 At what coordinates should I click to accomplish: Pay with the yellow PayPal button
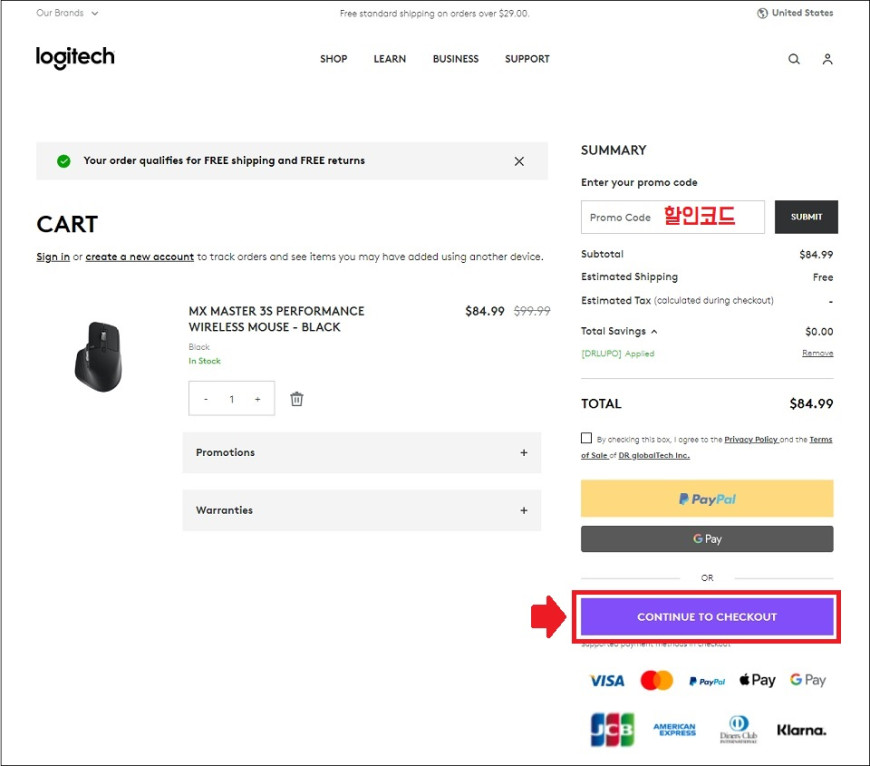click(x=707, y=499)
